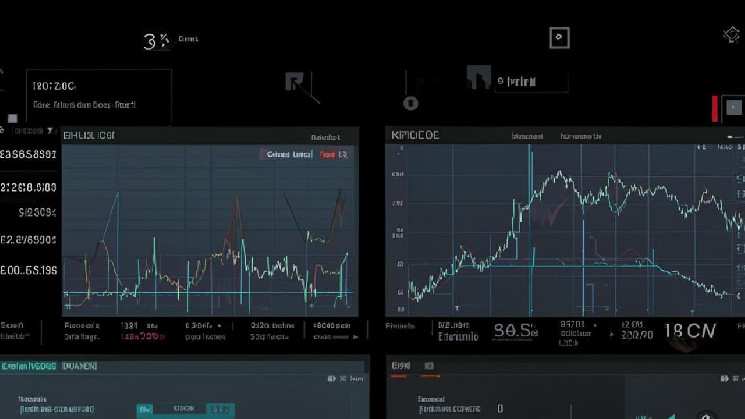Click the double-circle icon in bottom right panel

point(725,379)
